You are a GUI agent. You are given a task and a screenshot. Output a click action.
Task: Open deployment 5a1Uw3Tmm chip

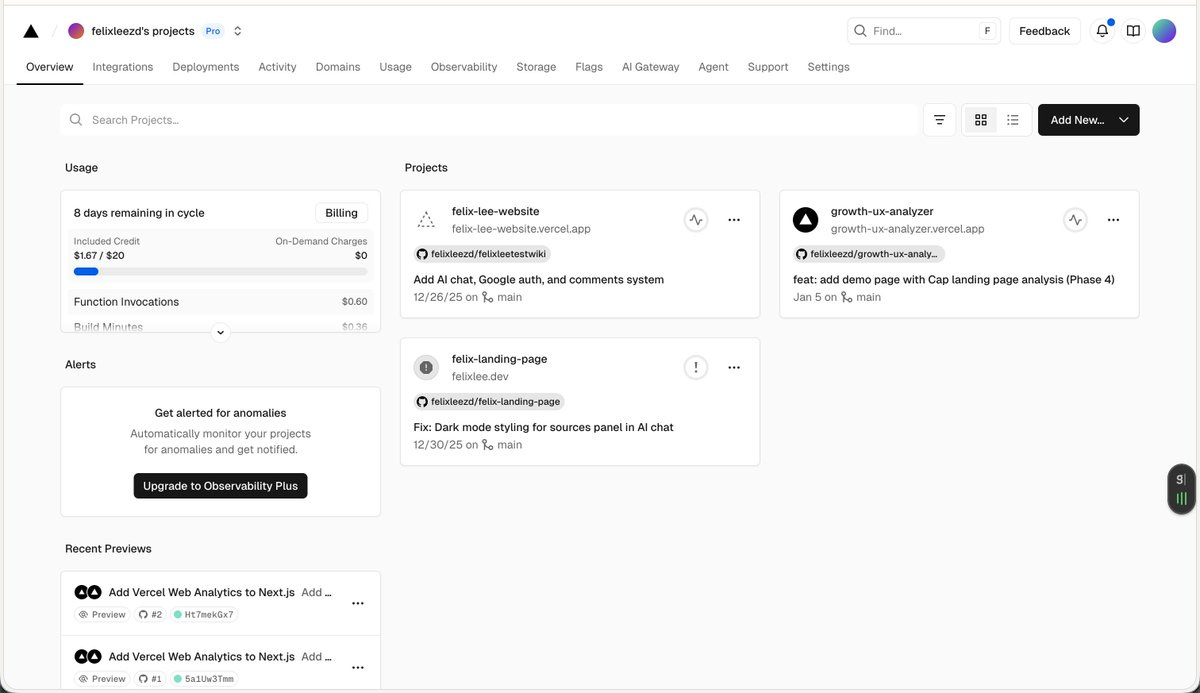click(204, 679)
